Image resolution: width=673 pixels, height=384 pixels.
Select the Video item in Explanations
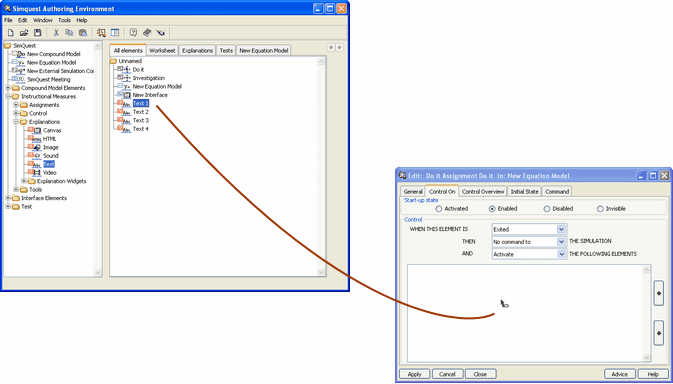pos(49,172)
